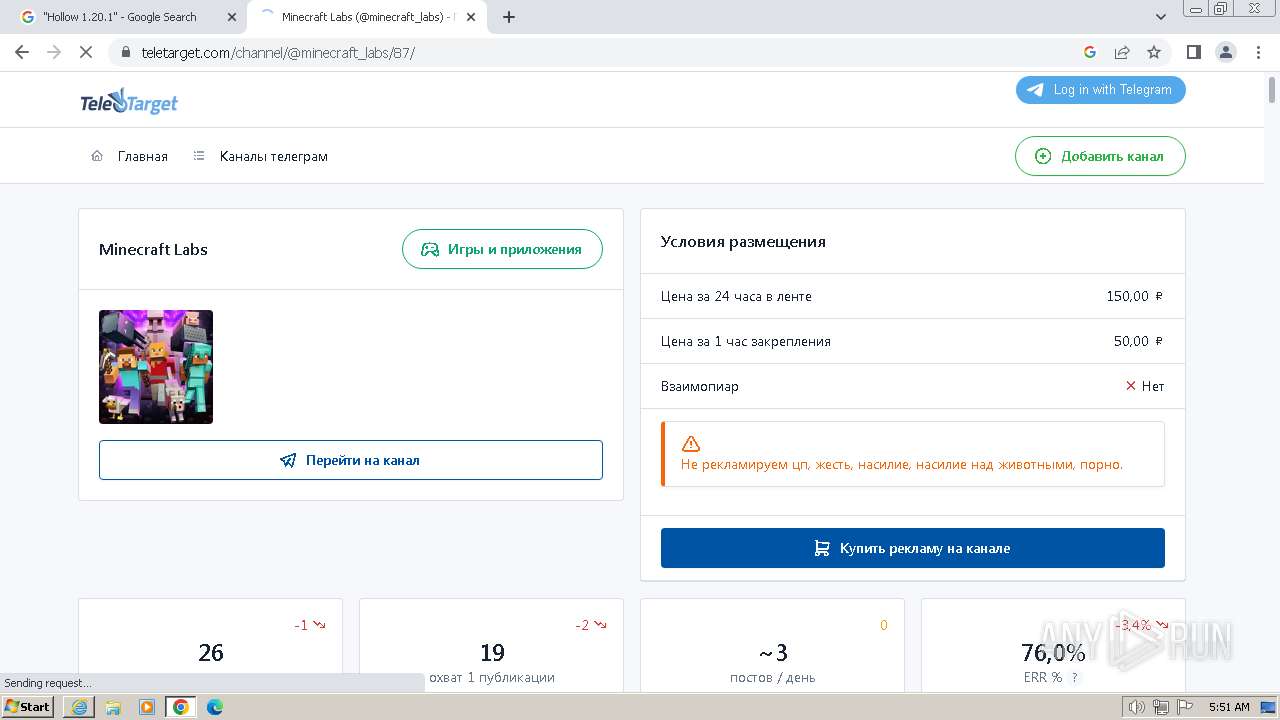
Task: Open File Explorer from the taskbar
Action: click(113, 707)
